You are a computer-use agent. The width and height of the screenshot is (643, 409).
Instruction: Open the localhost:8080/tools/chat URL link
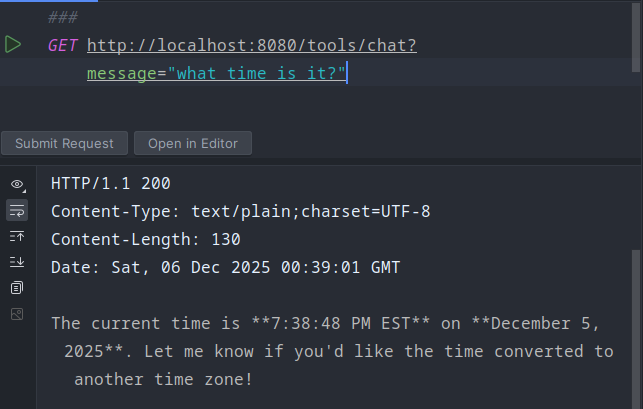tap(252, 46)
